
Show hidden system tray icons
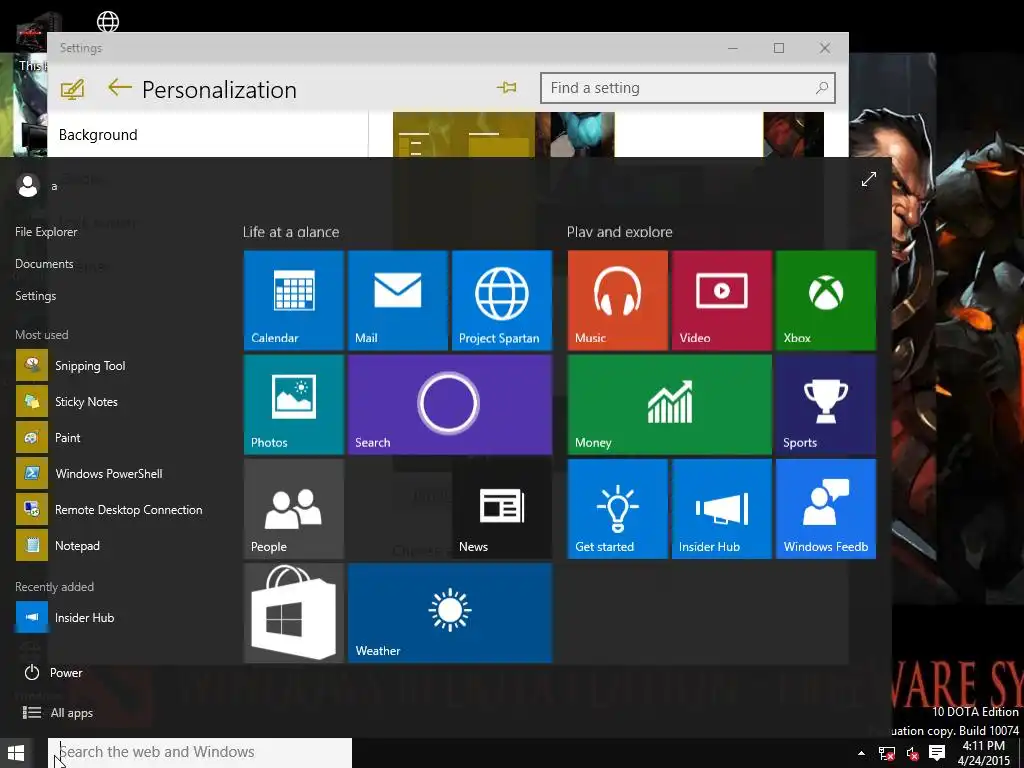pyautogui.click(x=861, y=753)
